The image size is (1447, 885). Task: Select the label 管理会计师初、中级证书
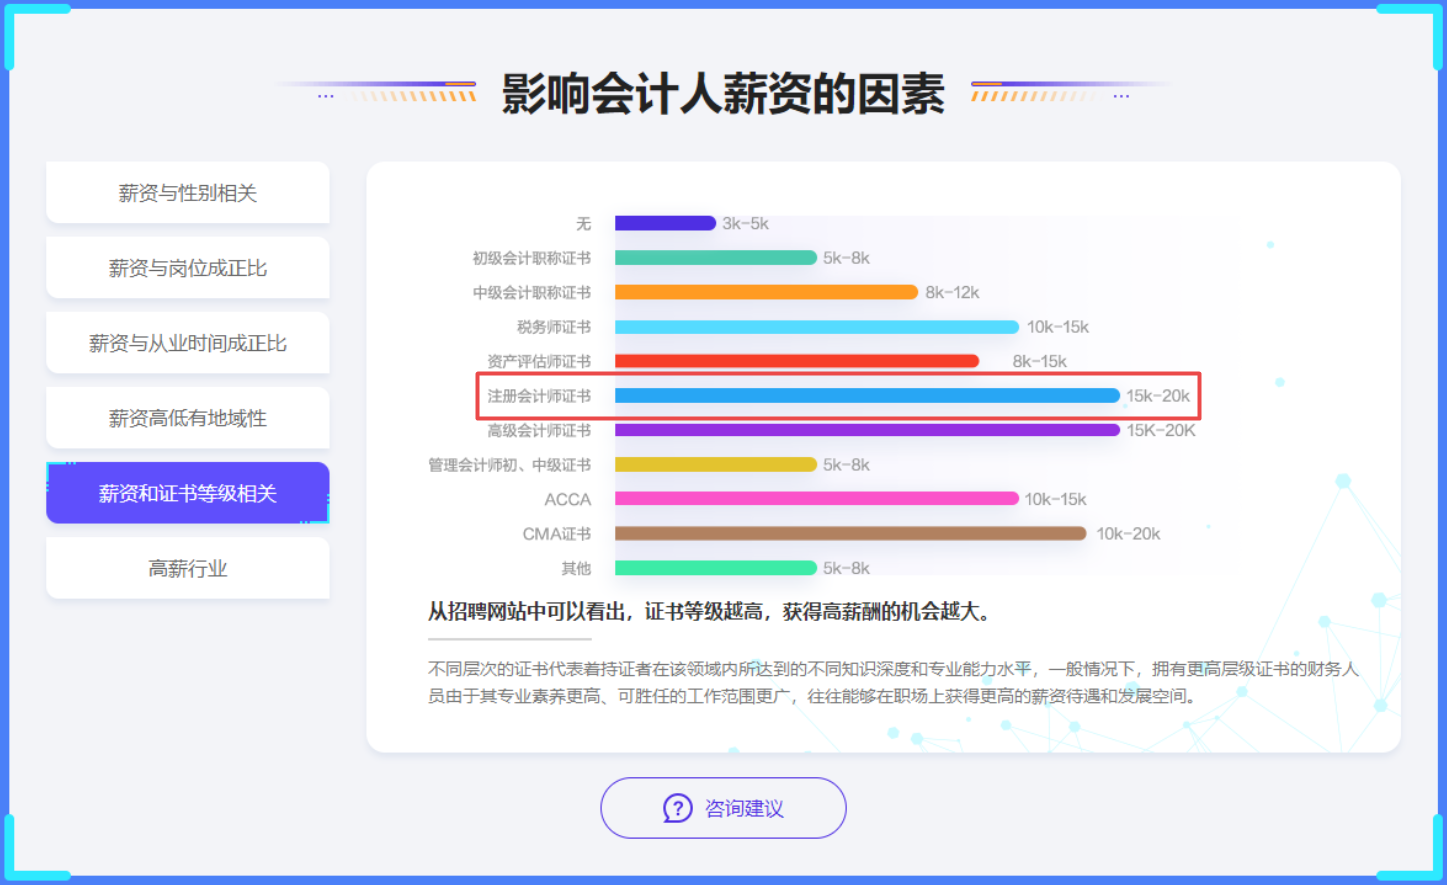(510, 465)
